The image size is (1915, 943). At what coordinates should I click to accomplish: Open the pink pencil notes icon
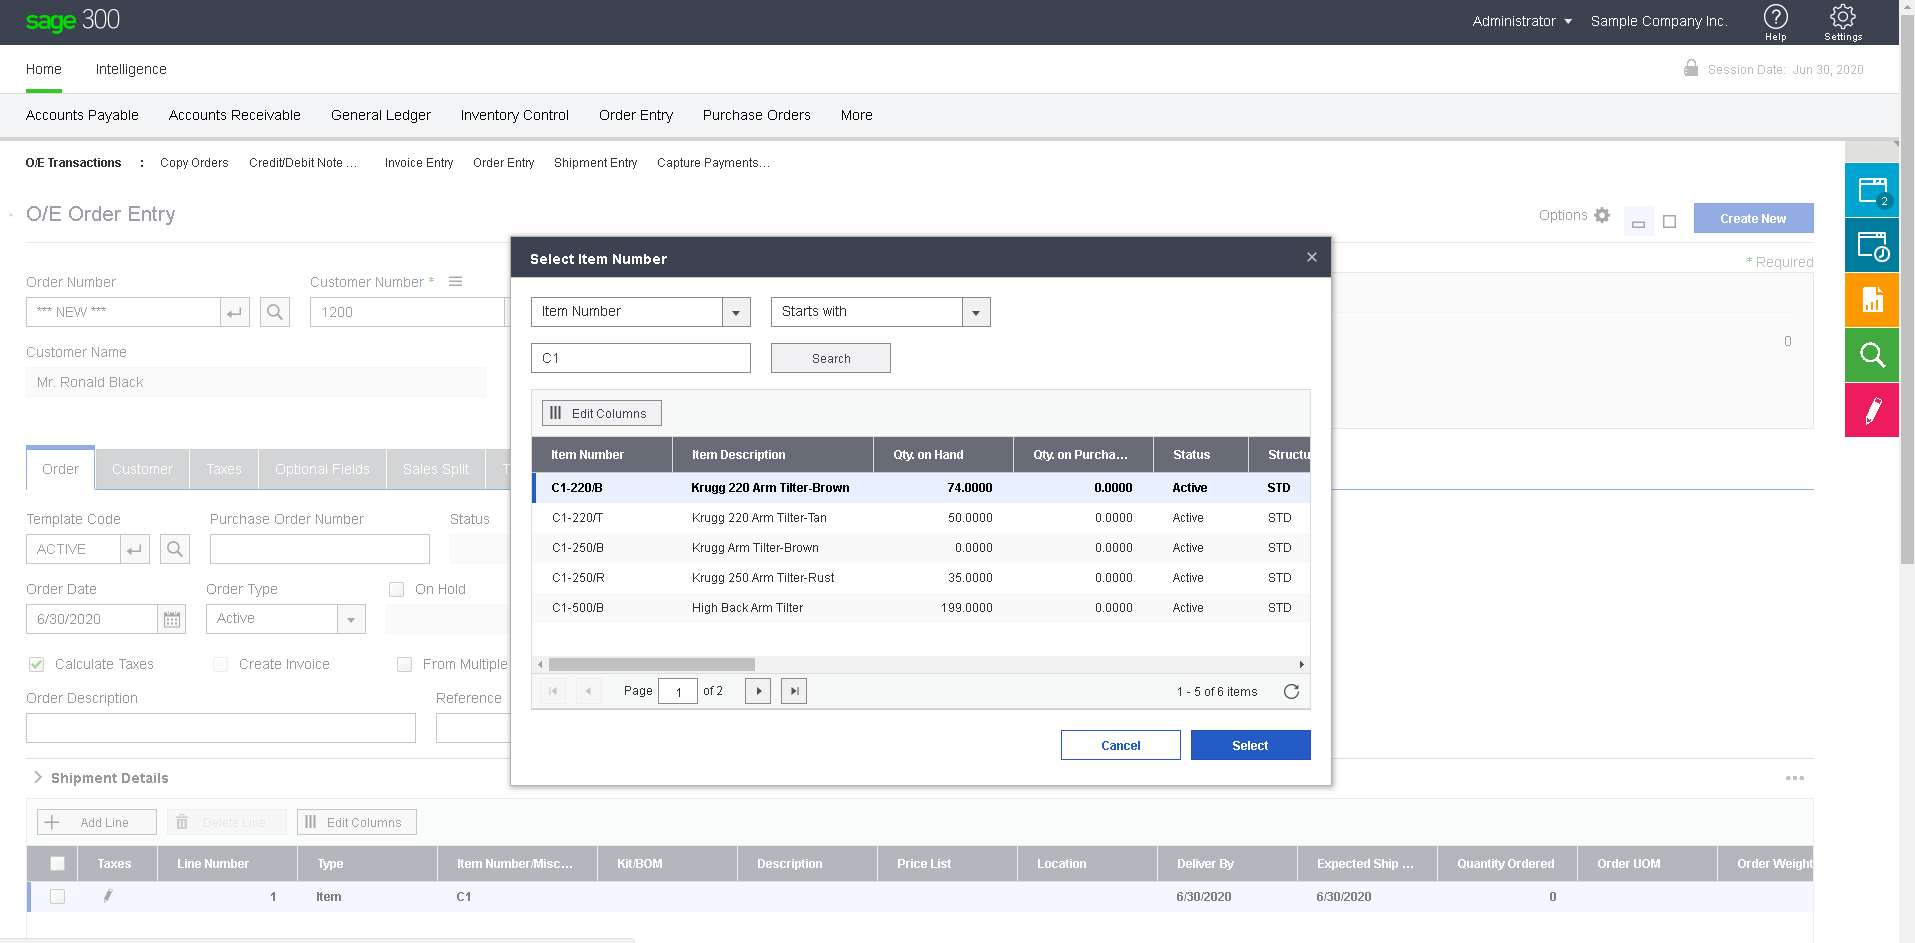coord(1871,410)
